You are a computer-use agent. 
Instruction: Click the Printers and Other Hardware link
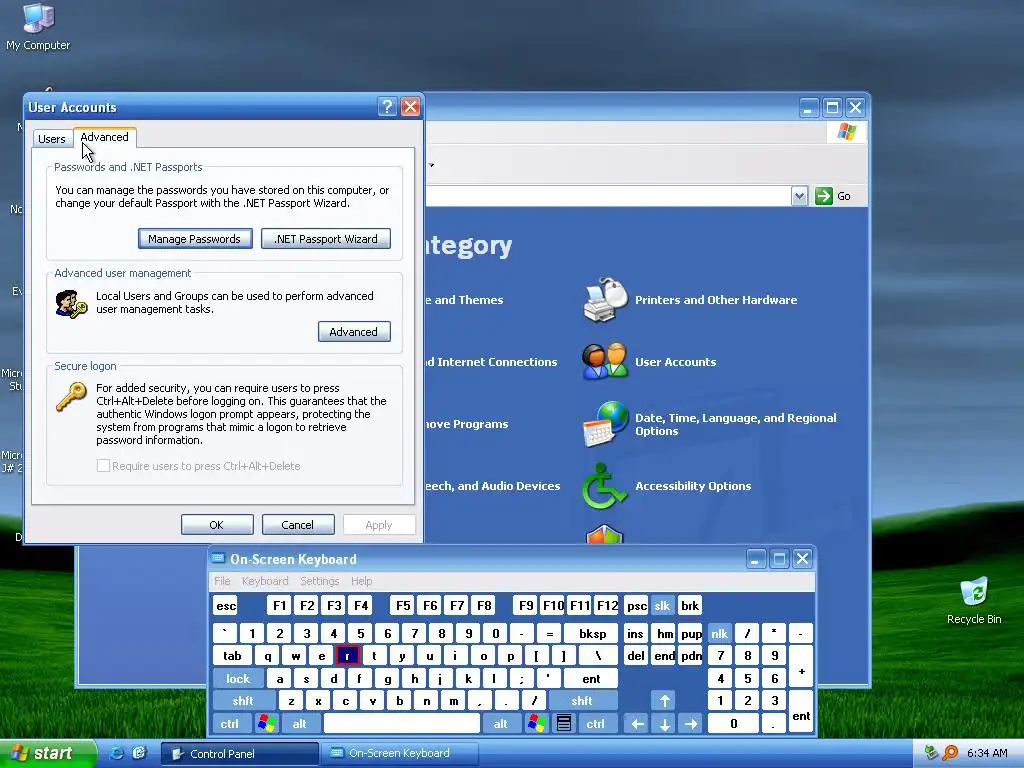click(x=716, y=300)
